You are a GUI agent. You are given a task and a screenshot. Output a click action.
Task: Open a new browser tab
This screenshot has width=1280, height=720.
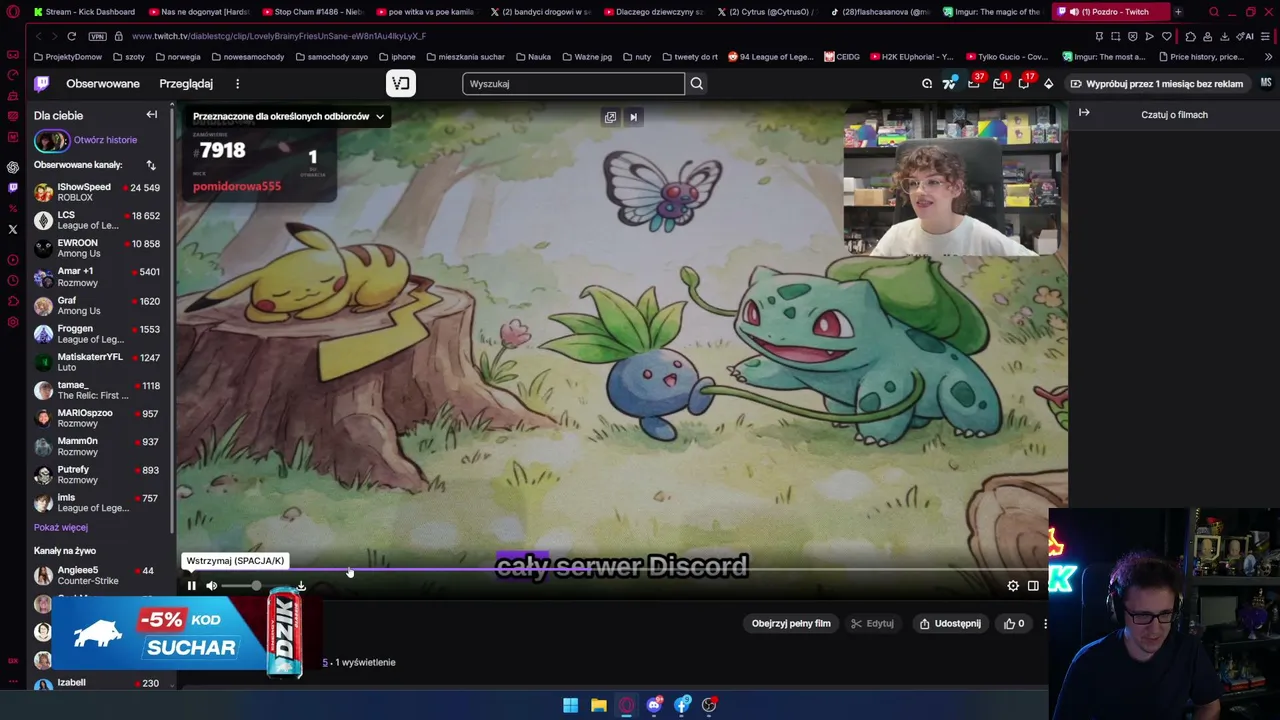coord(1178,12)
